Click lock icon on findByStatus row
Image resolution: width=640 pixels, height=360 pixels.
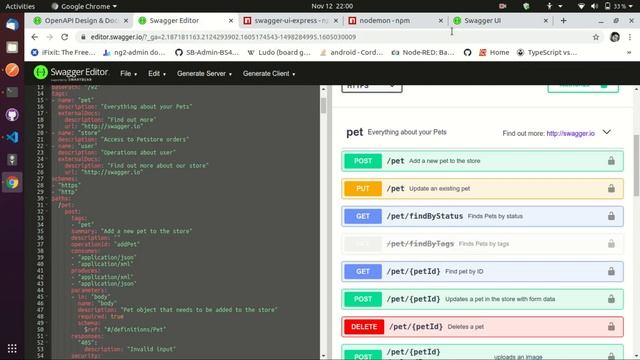tap(611, 216)
